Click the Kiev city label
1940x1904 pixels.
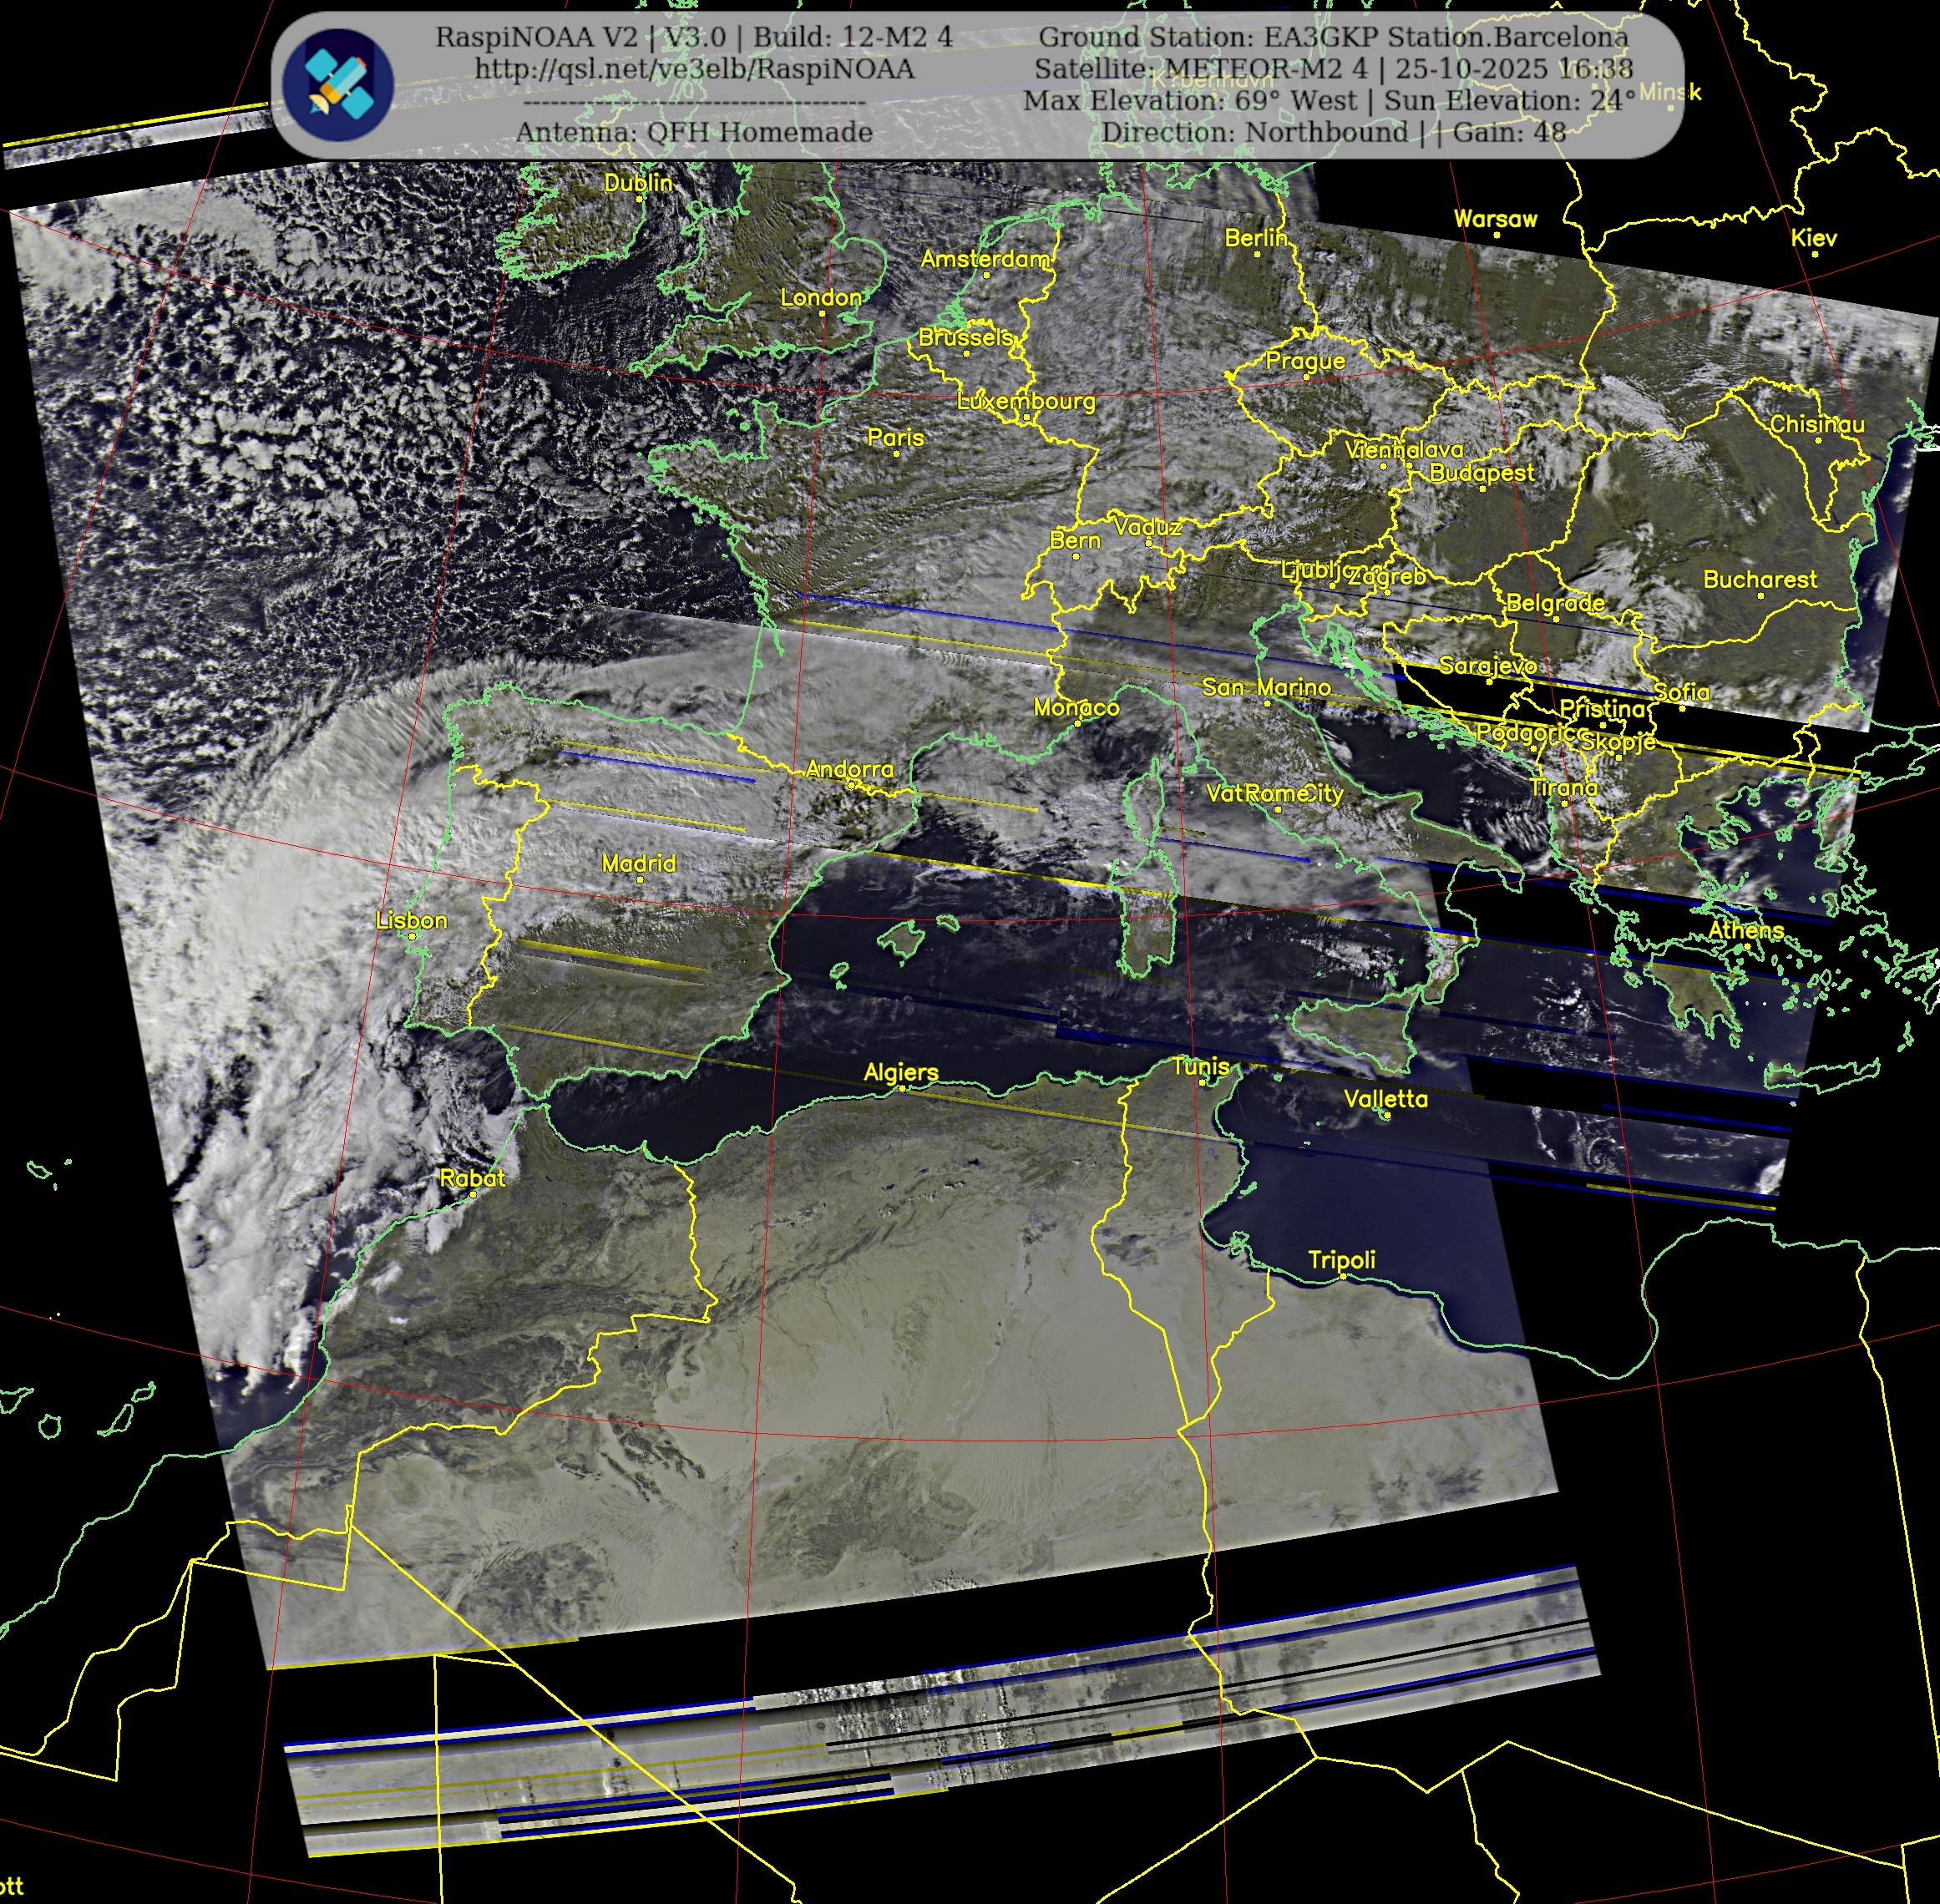1813,238
